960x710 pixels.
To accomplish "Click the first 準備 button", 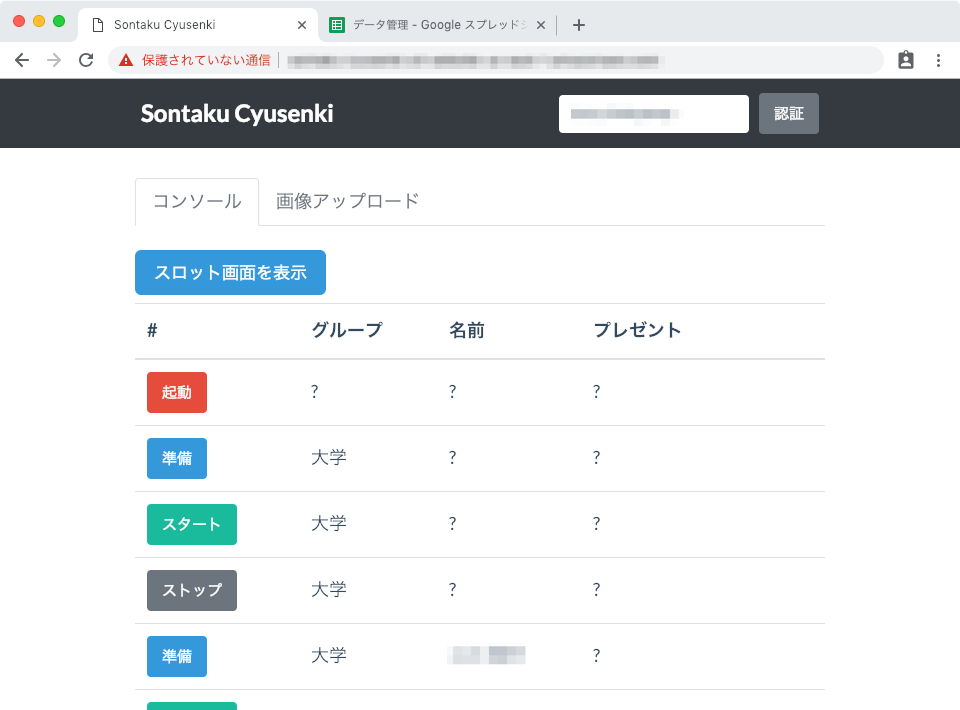I will click(176, 458).
